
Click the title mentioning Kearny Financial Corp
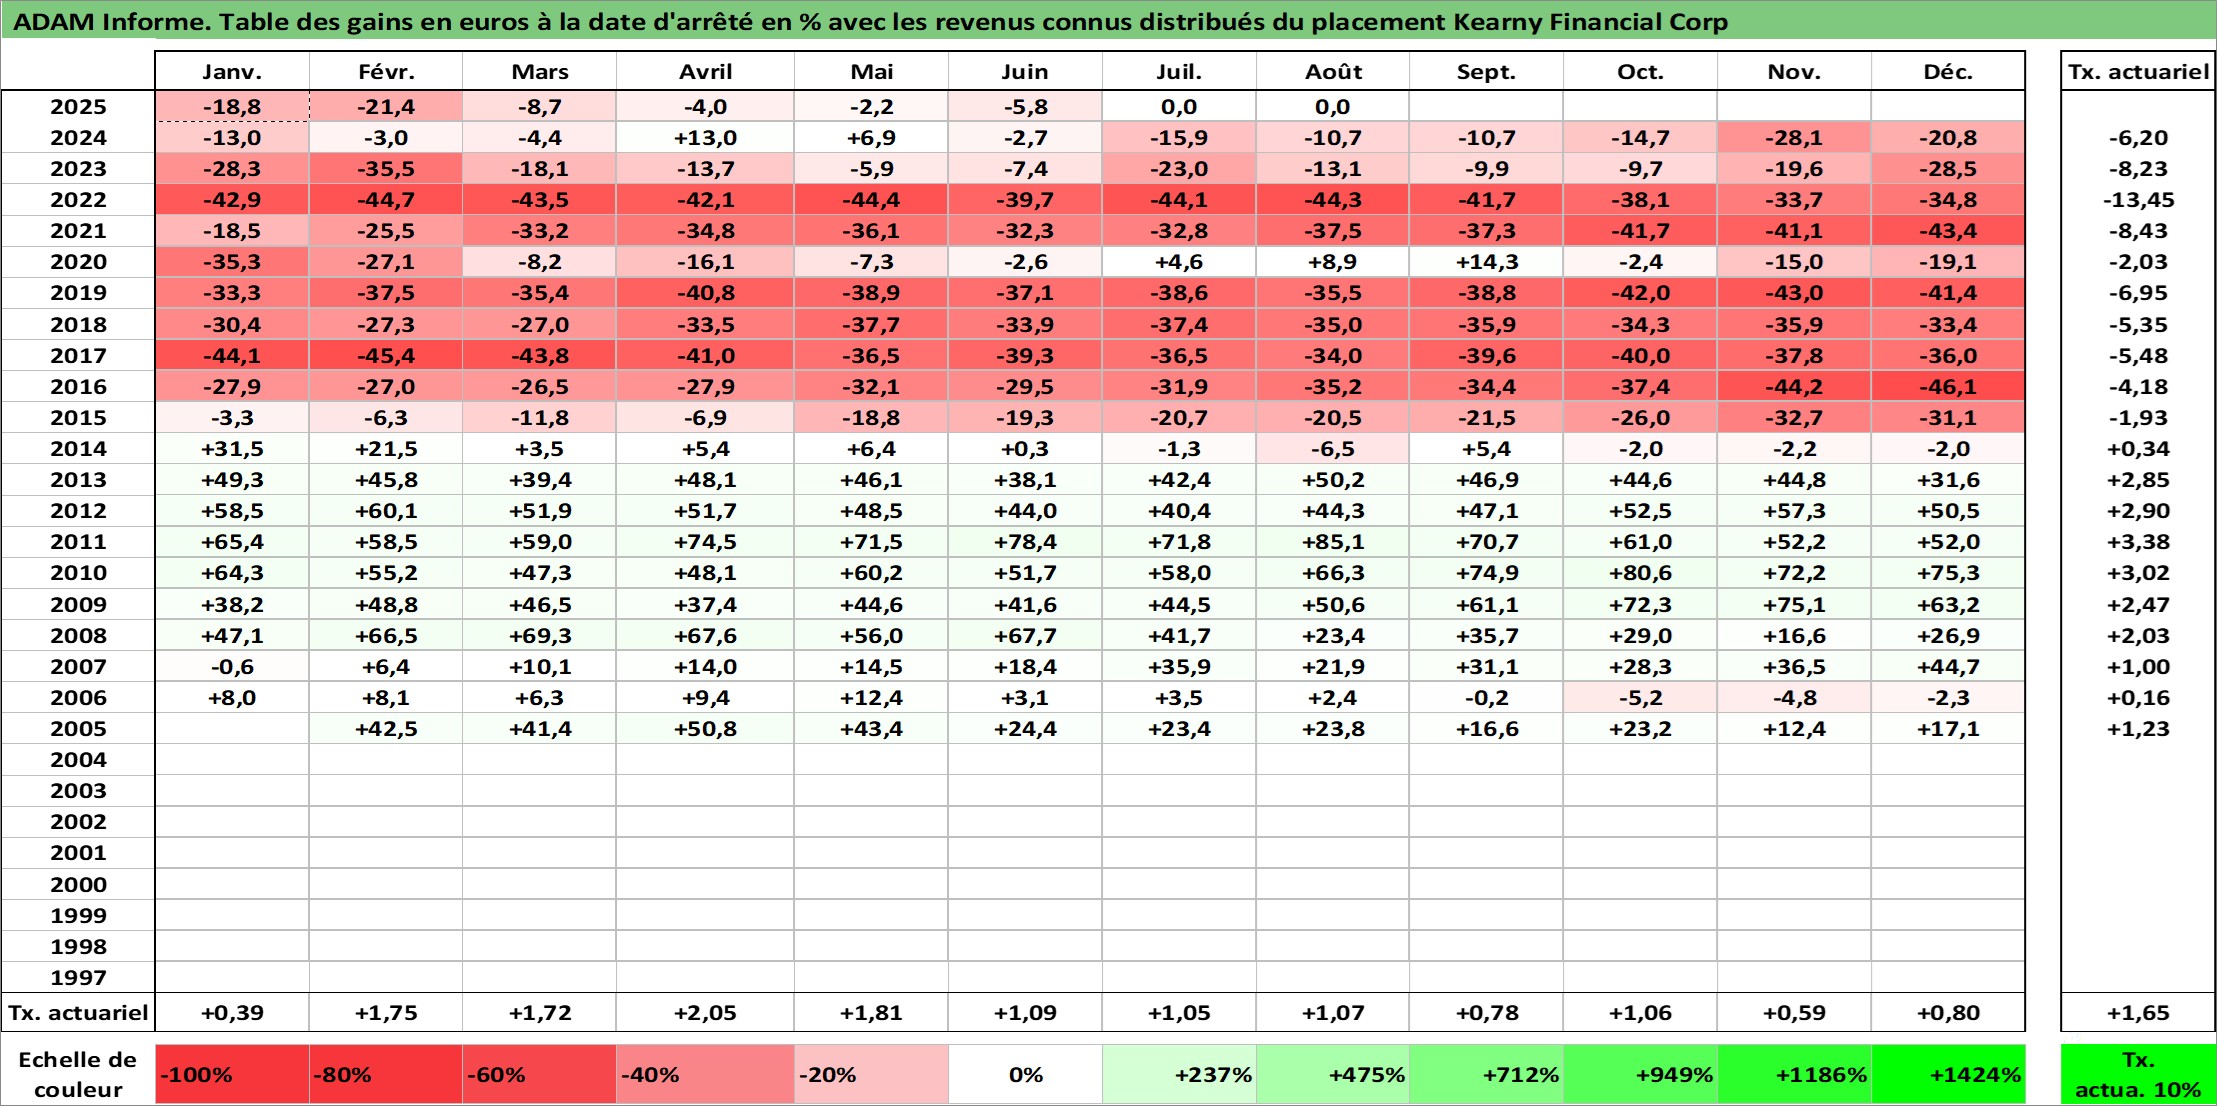[871, 22]
